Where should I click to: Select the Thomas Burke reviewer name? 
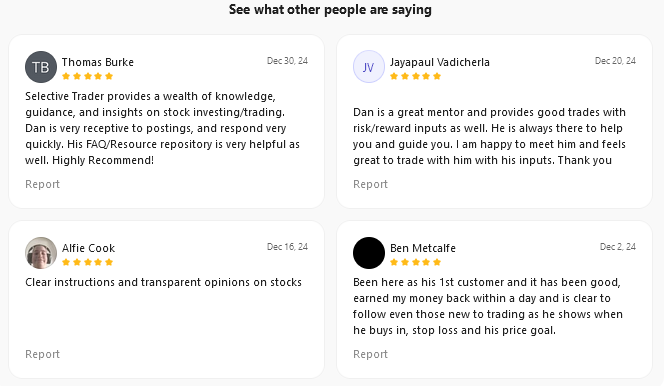coord(98,62)
